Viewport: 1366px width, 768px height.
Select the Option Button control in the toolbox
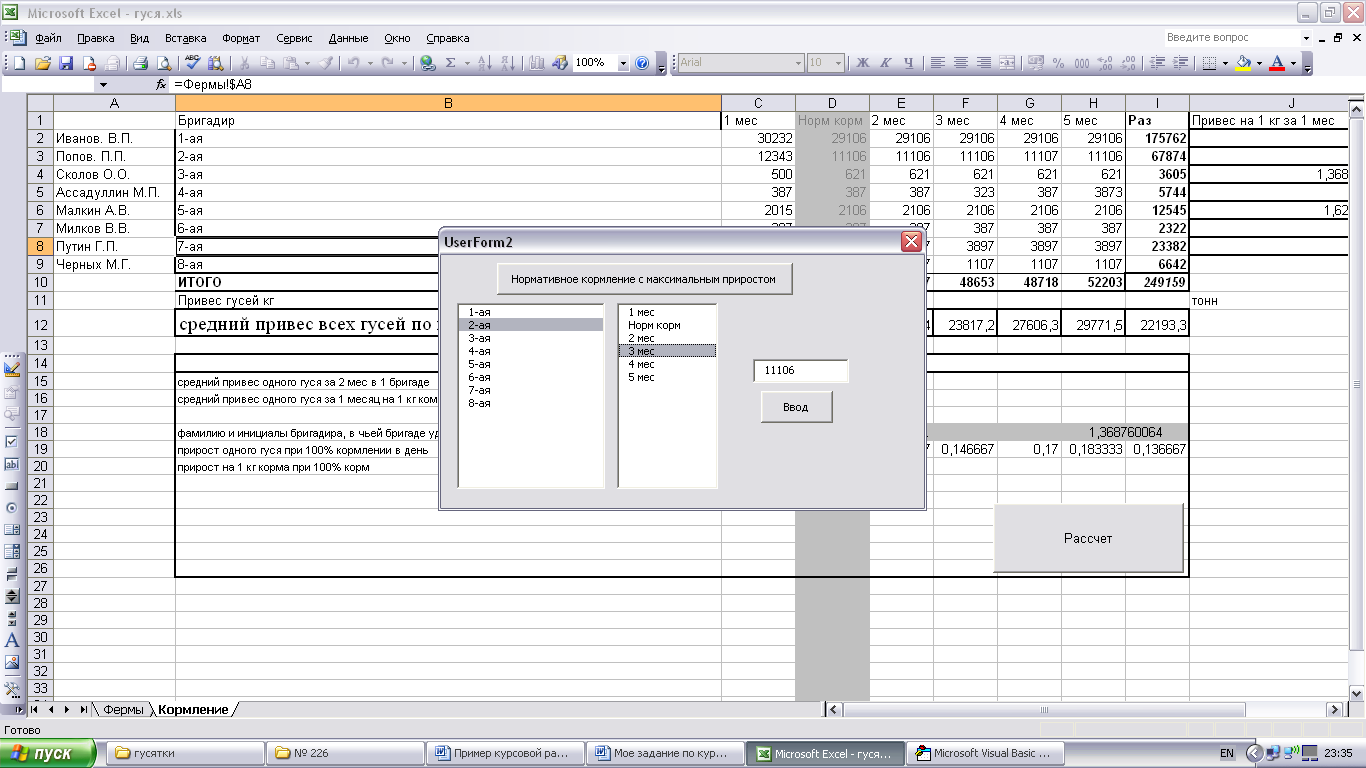pyautogui.click(x=12, y=508)
